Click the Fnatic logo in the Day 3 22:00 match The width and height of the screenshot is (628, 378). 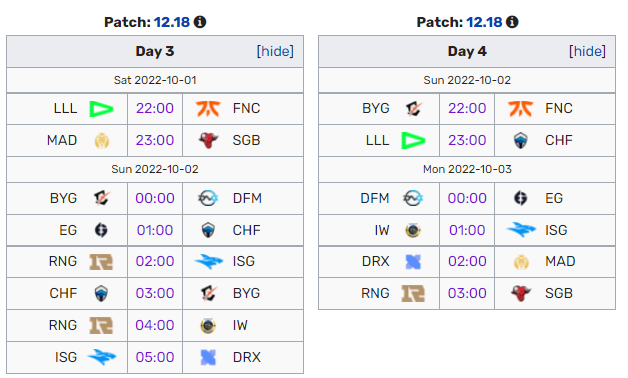pos(208,109)
